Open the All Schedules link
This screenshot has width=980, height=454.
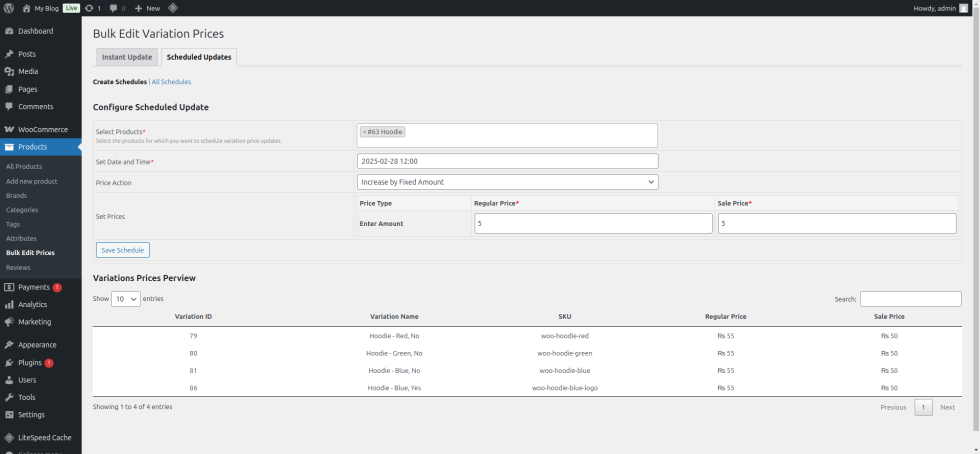[171, 82]
